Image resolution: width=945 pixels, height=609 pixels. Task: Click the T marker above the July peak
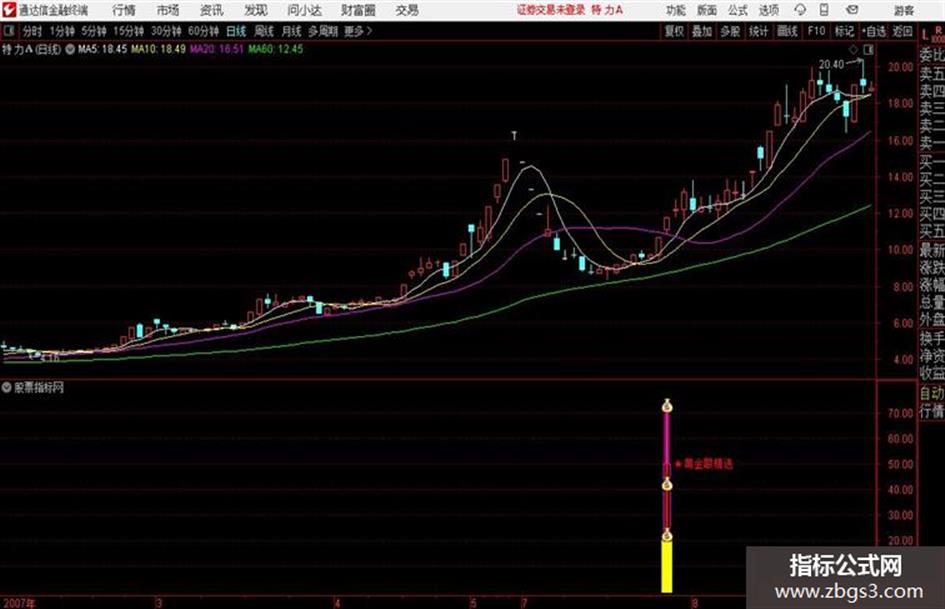click(x=514, y=136)
